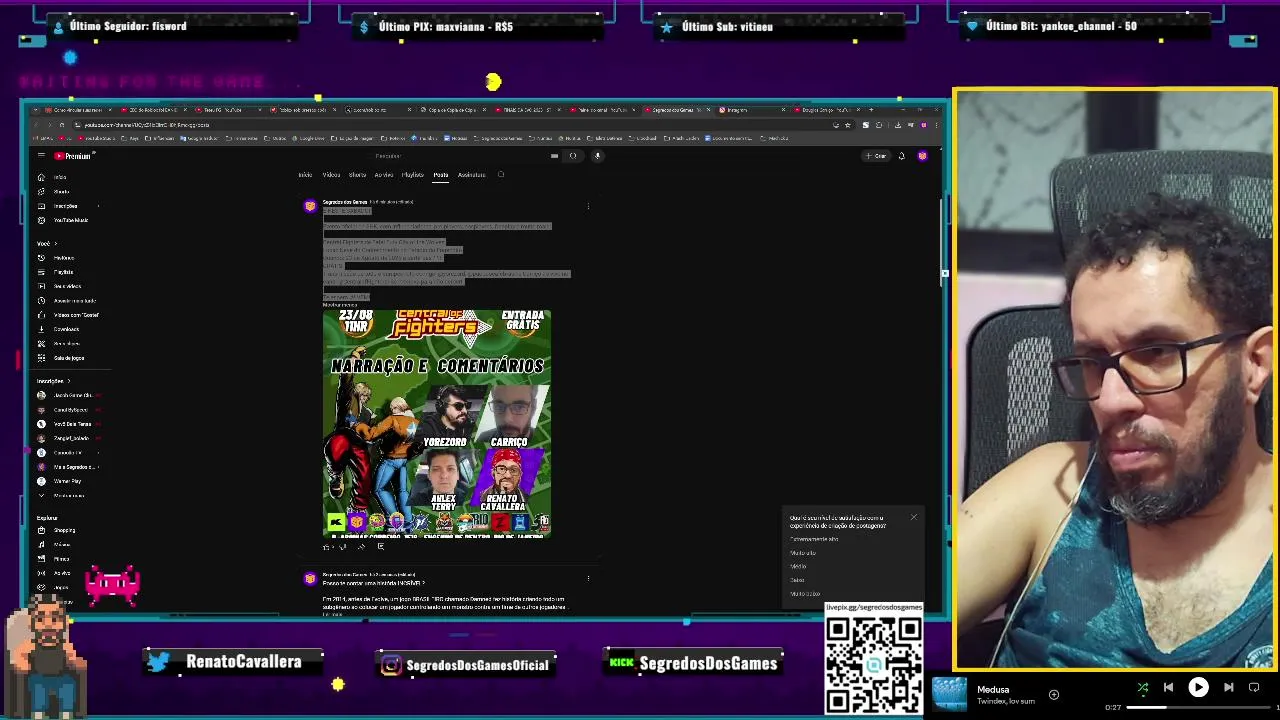
Task: Switch to channel Shorts tab
Action: click(x=357, y=175)
